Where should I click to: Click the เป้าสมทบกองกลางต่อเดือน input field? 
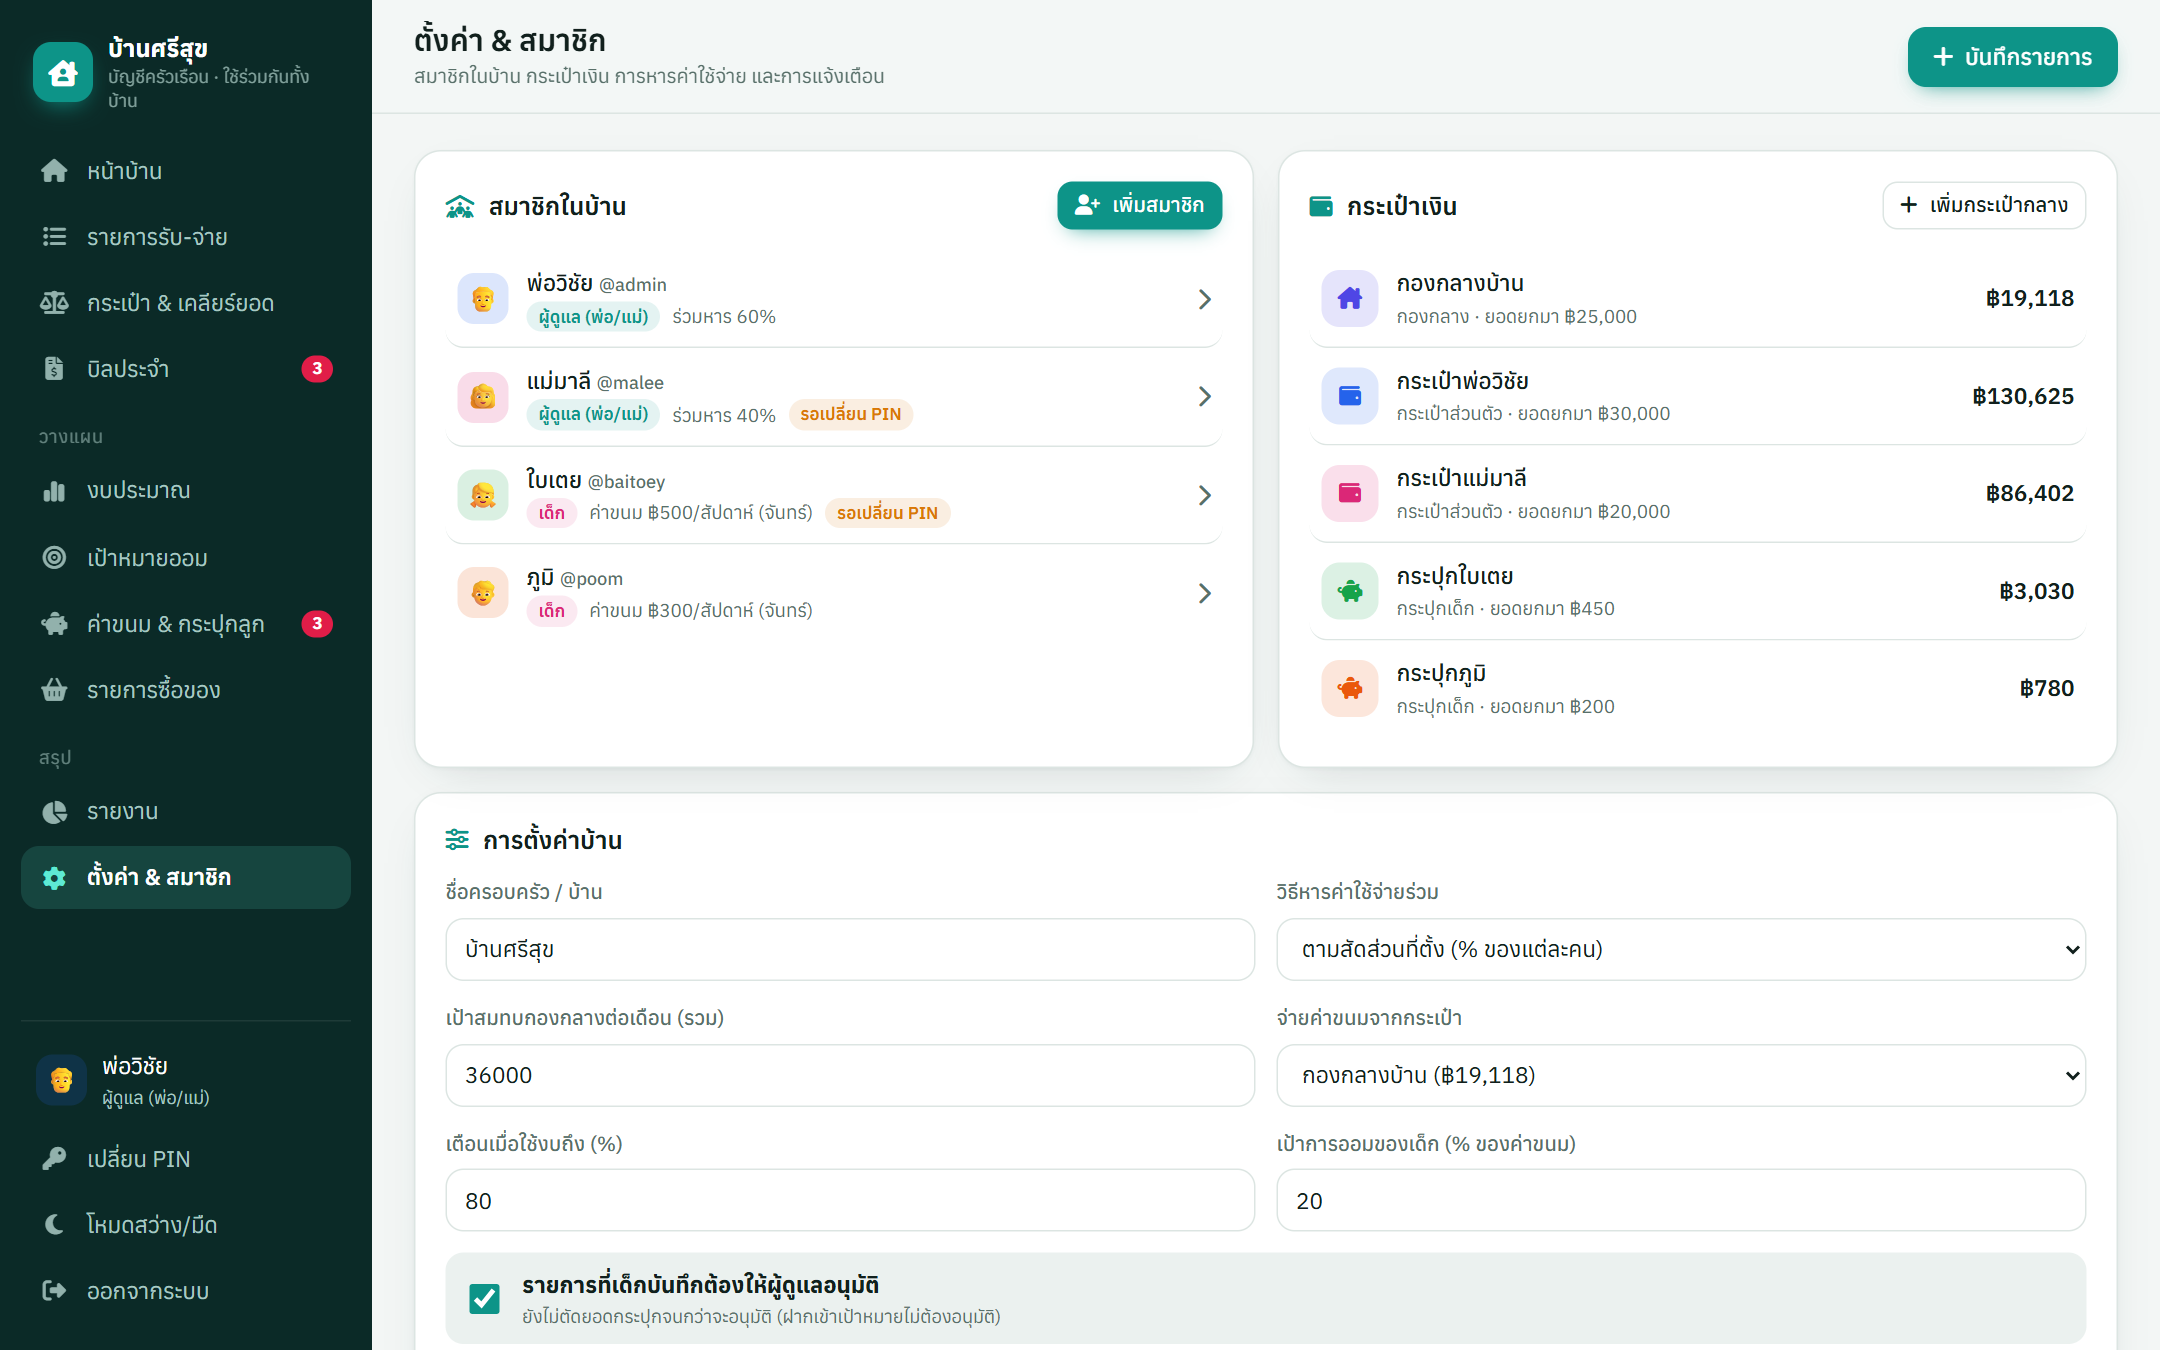tap(850, 1075)
